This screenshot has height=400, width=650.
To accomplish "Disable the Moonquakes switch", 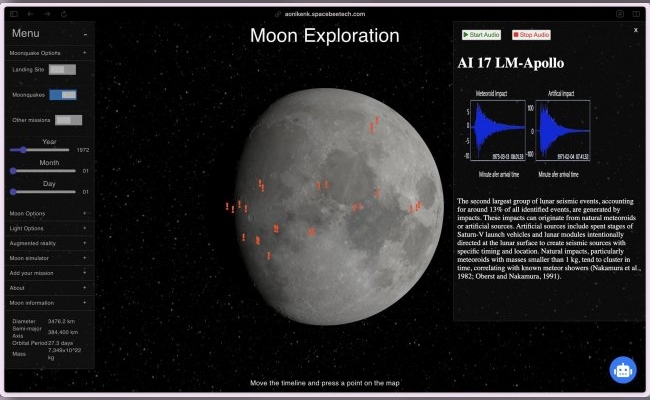I will [62, 94].
